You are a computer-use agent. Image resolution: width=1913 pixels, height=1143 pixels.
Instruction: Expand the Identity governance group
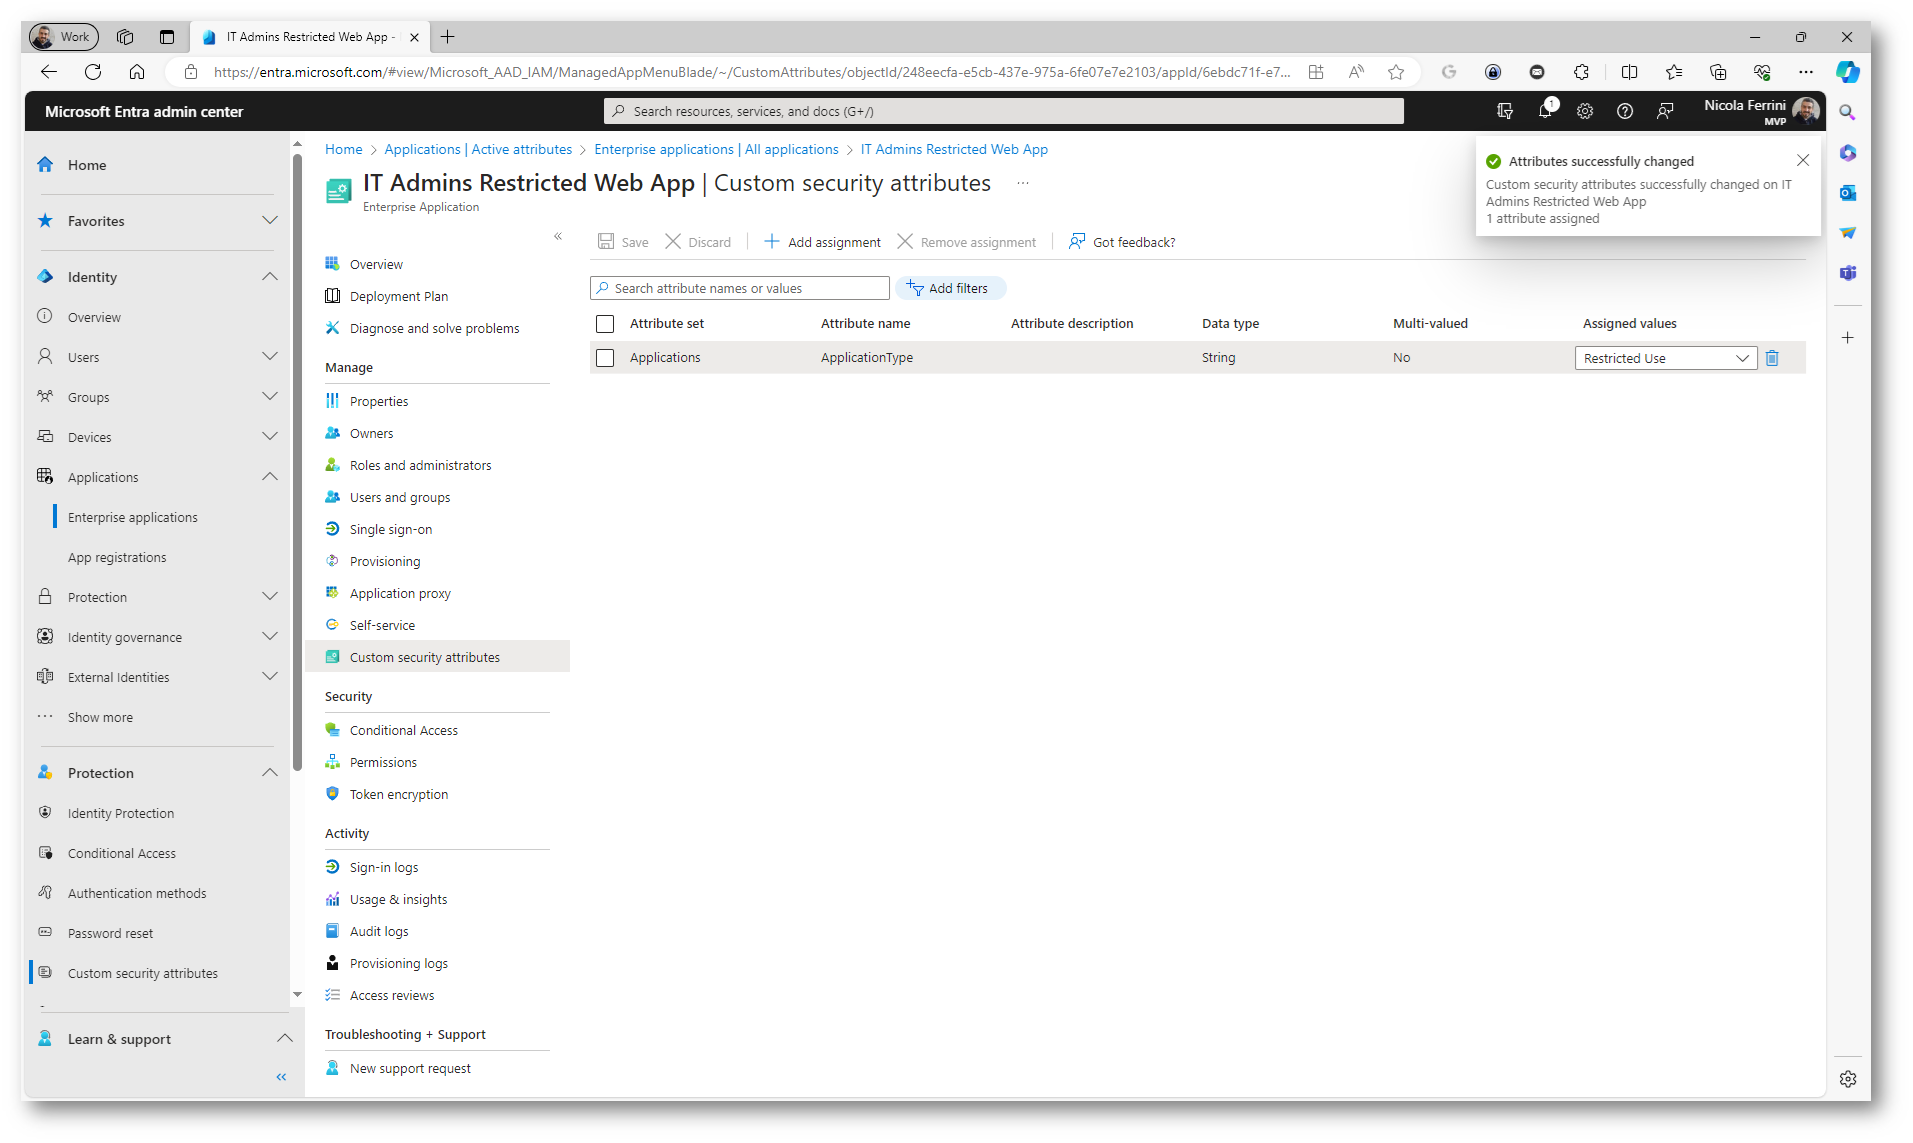point(270,637)
